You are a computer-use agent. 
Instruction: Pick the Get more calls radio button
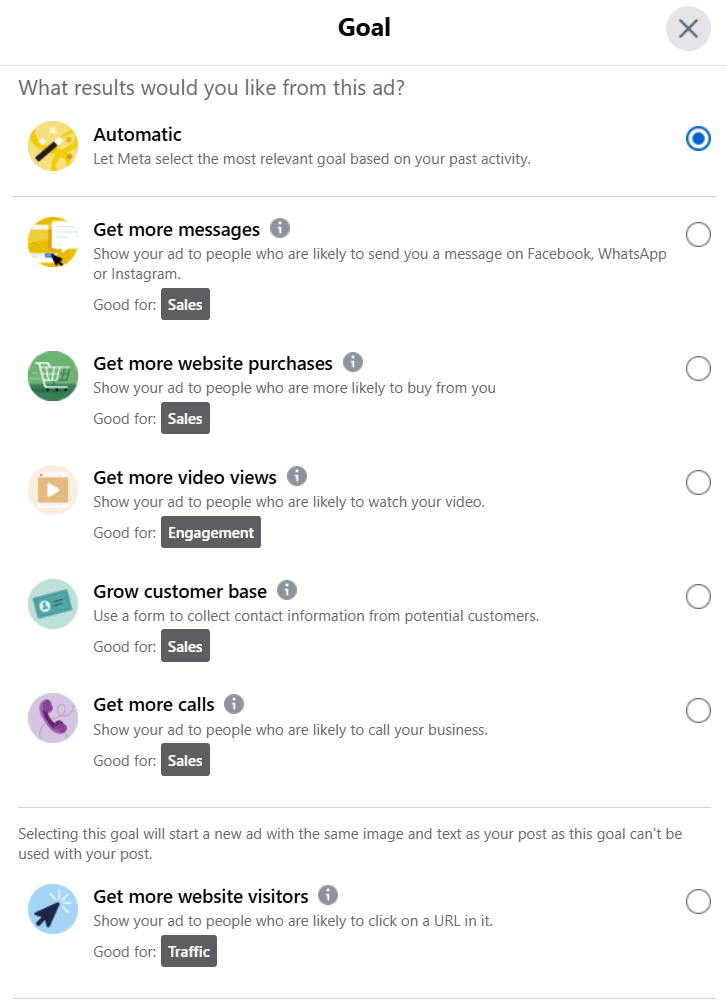click(699, 711)
